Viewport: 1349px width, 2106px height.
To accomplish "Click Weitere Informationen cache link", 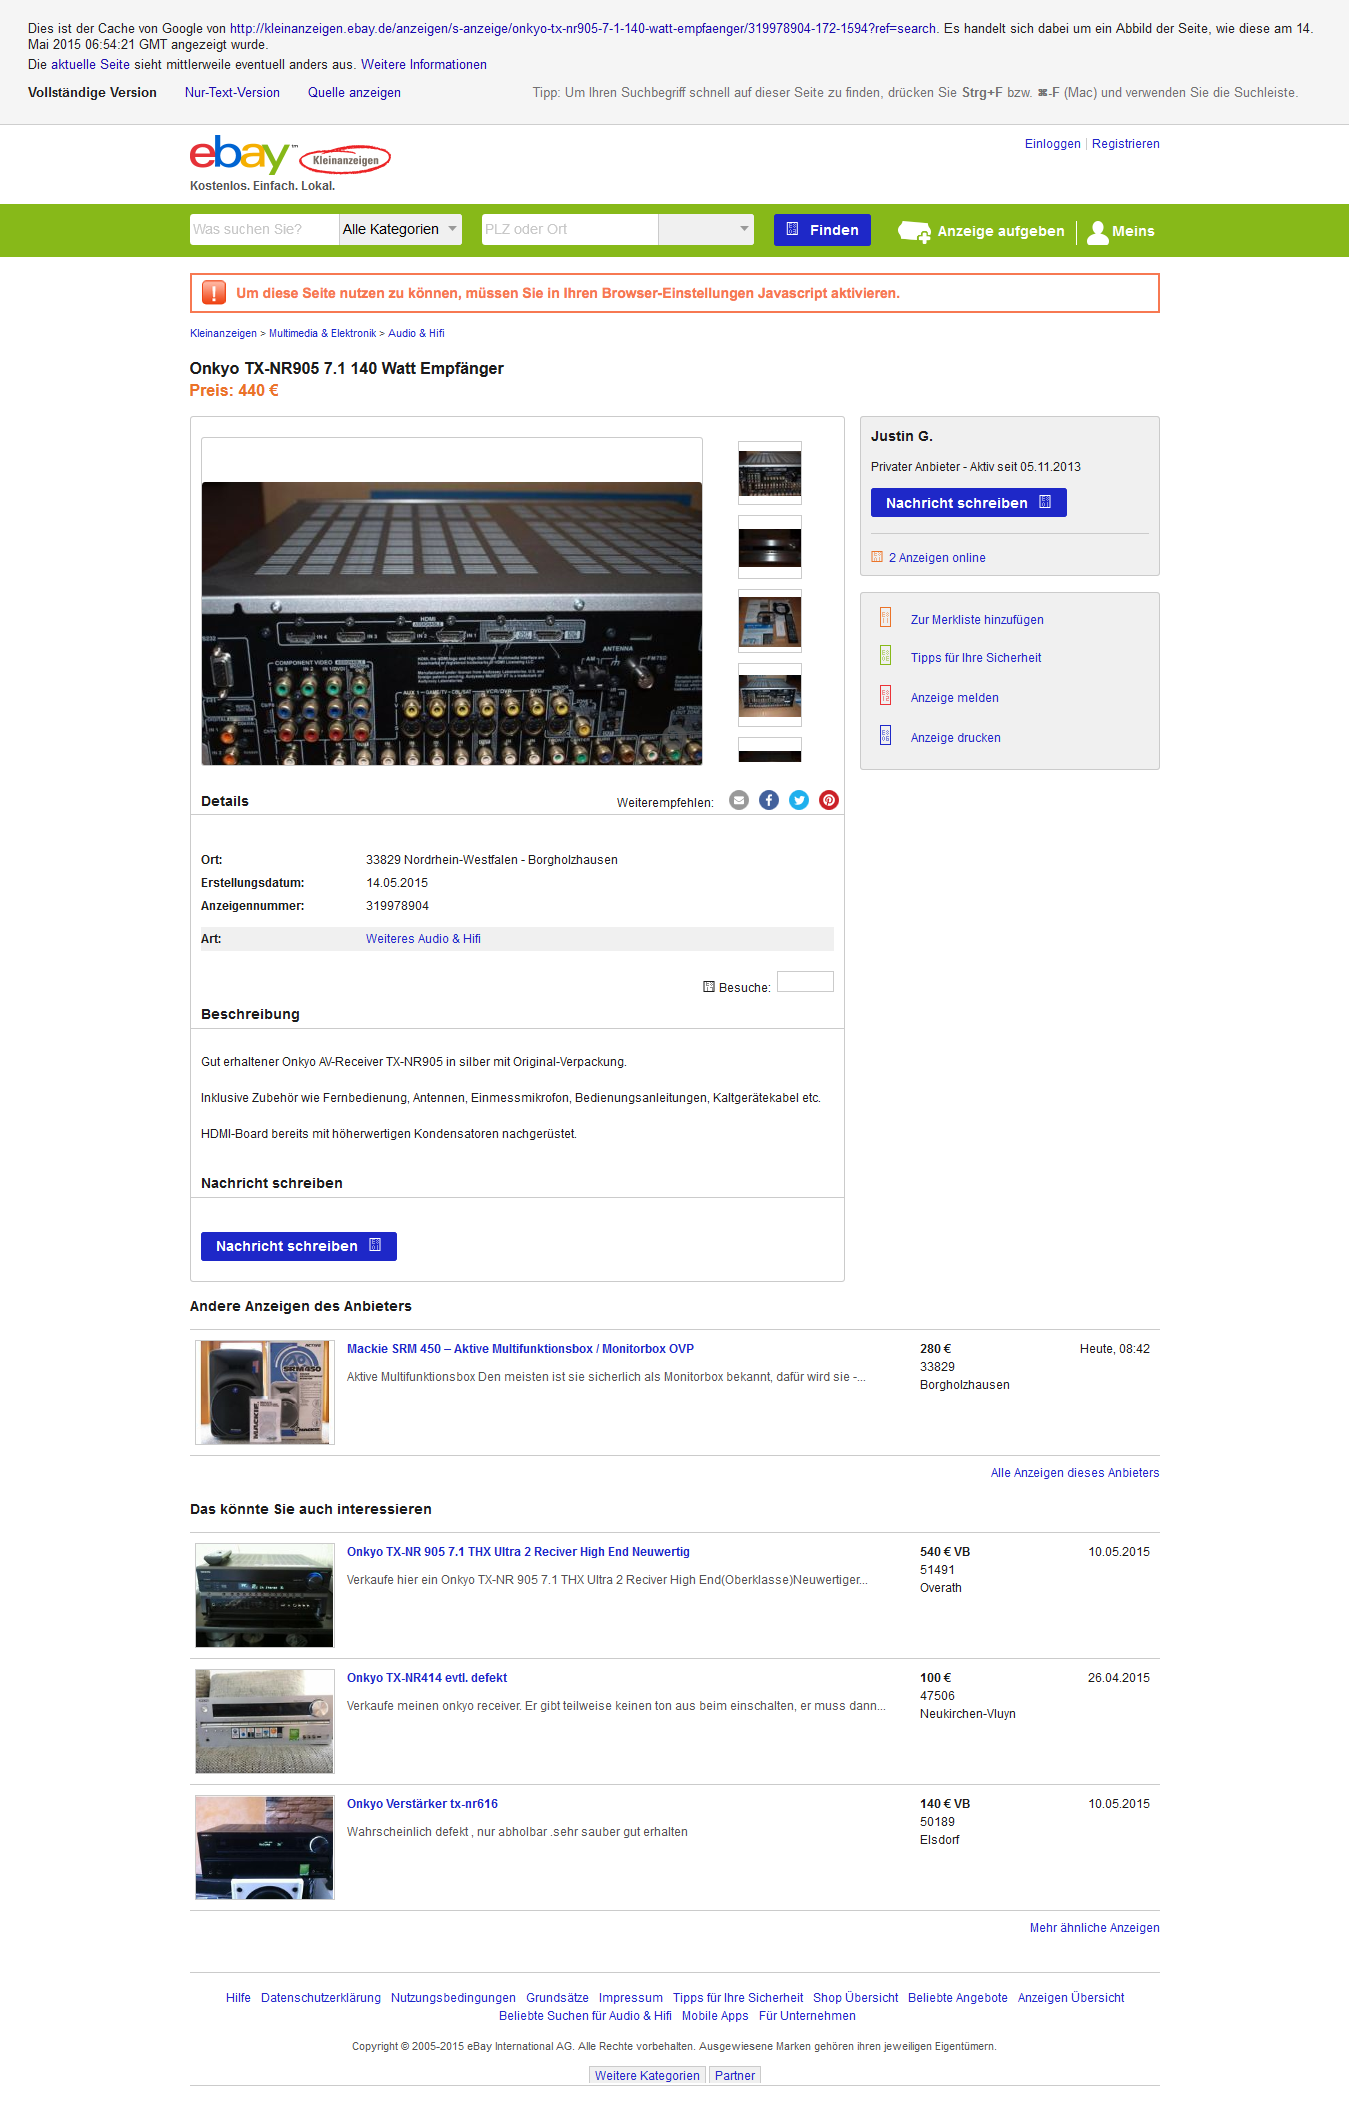I will click(x=424, y=64).
